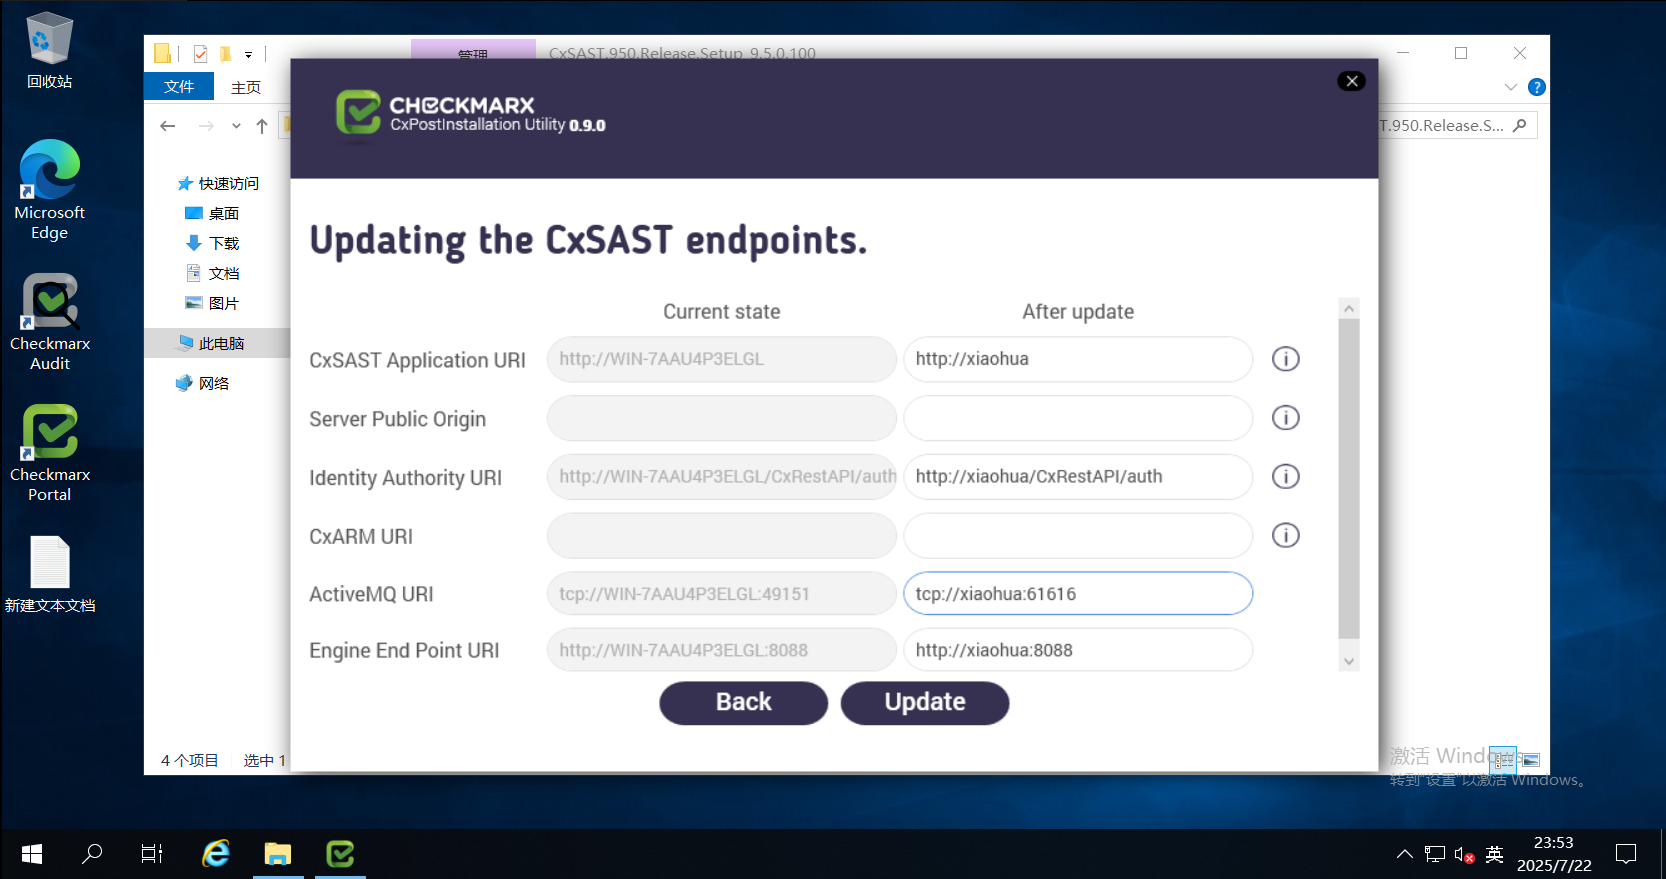Switch Explorer to large icons view

click(x=1531, y=760)
